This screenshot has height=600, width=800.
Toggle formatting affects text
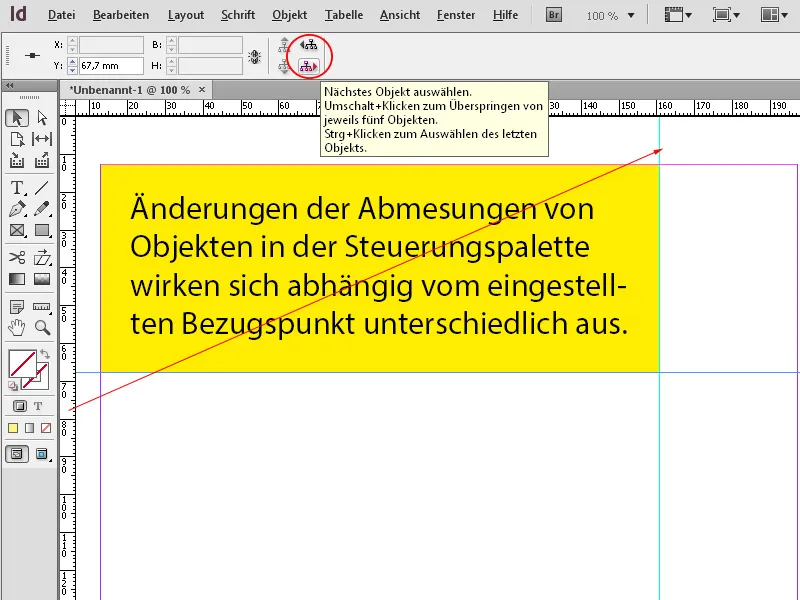(38, 406)
